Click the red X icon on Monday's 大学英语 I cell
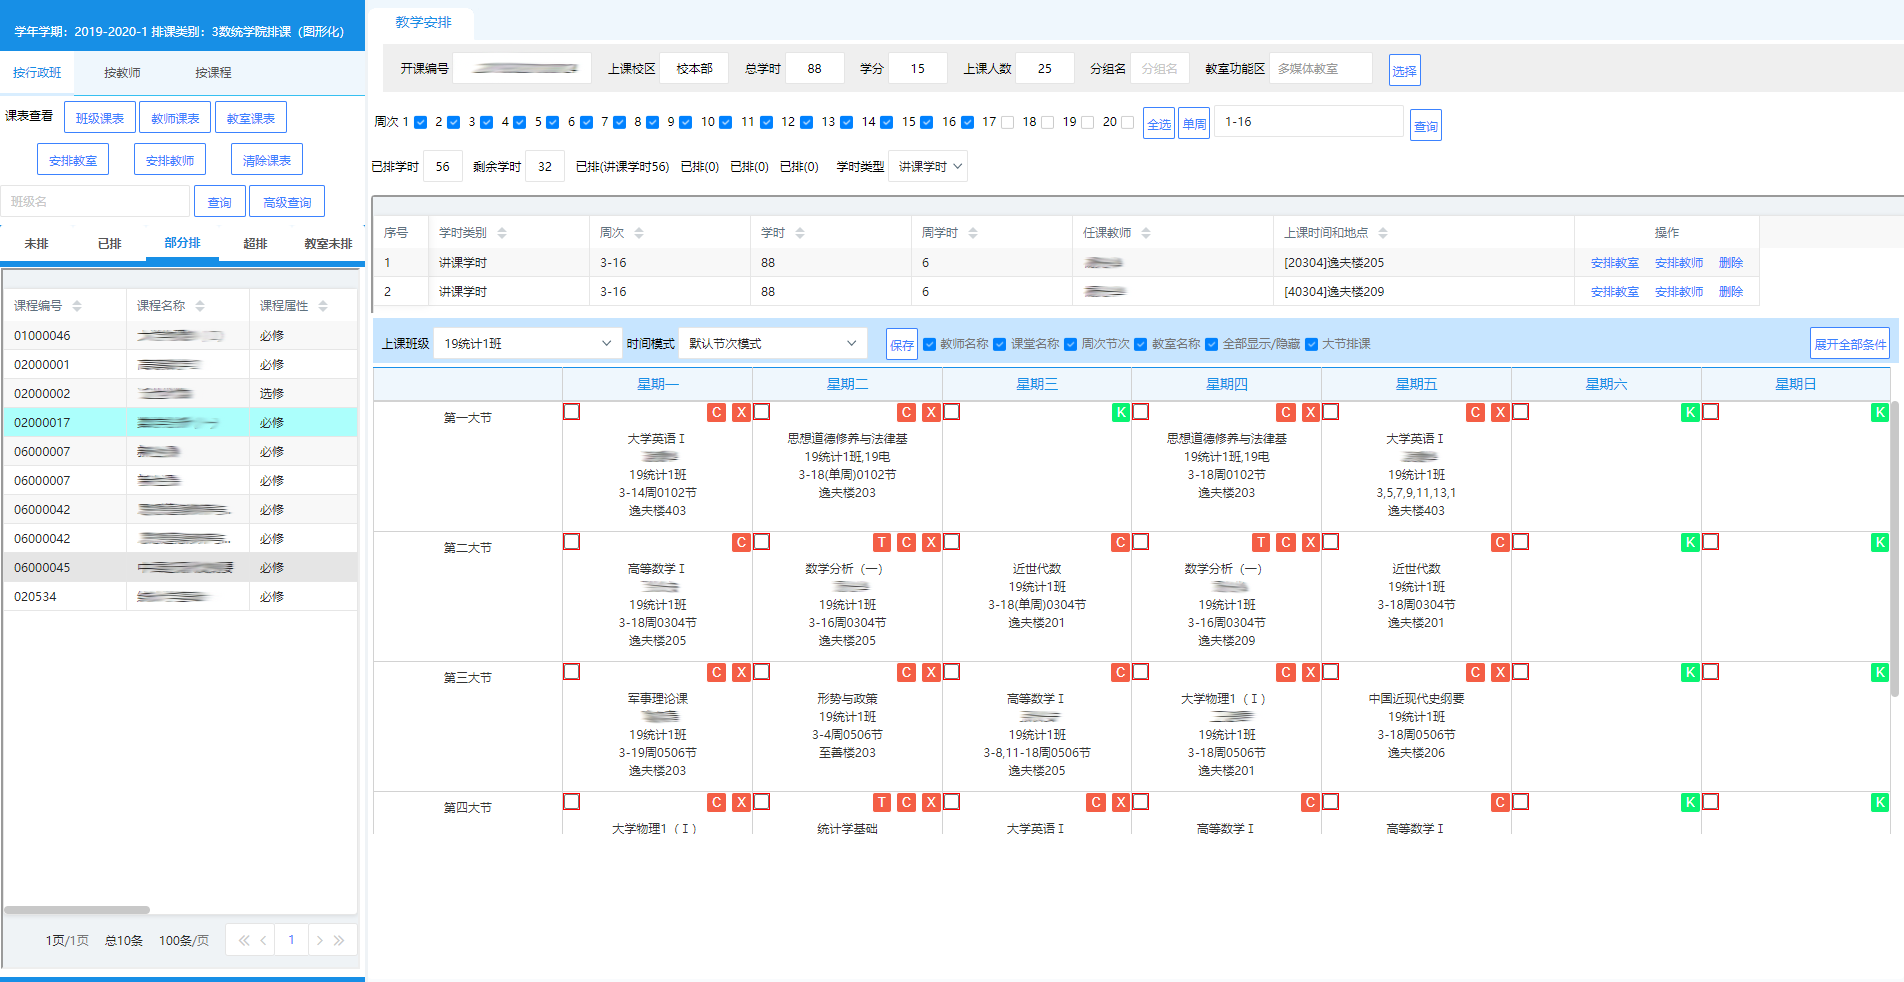 [x=741, y=412]
